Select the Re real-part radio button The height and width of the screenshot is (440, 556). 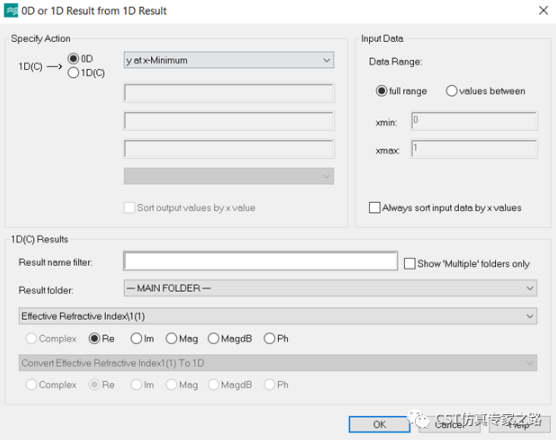tap(94, 339)
